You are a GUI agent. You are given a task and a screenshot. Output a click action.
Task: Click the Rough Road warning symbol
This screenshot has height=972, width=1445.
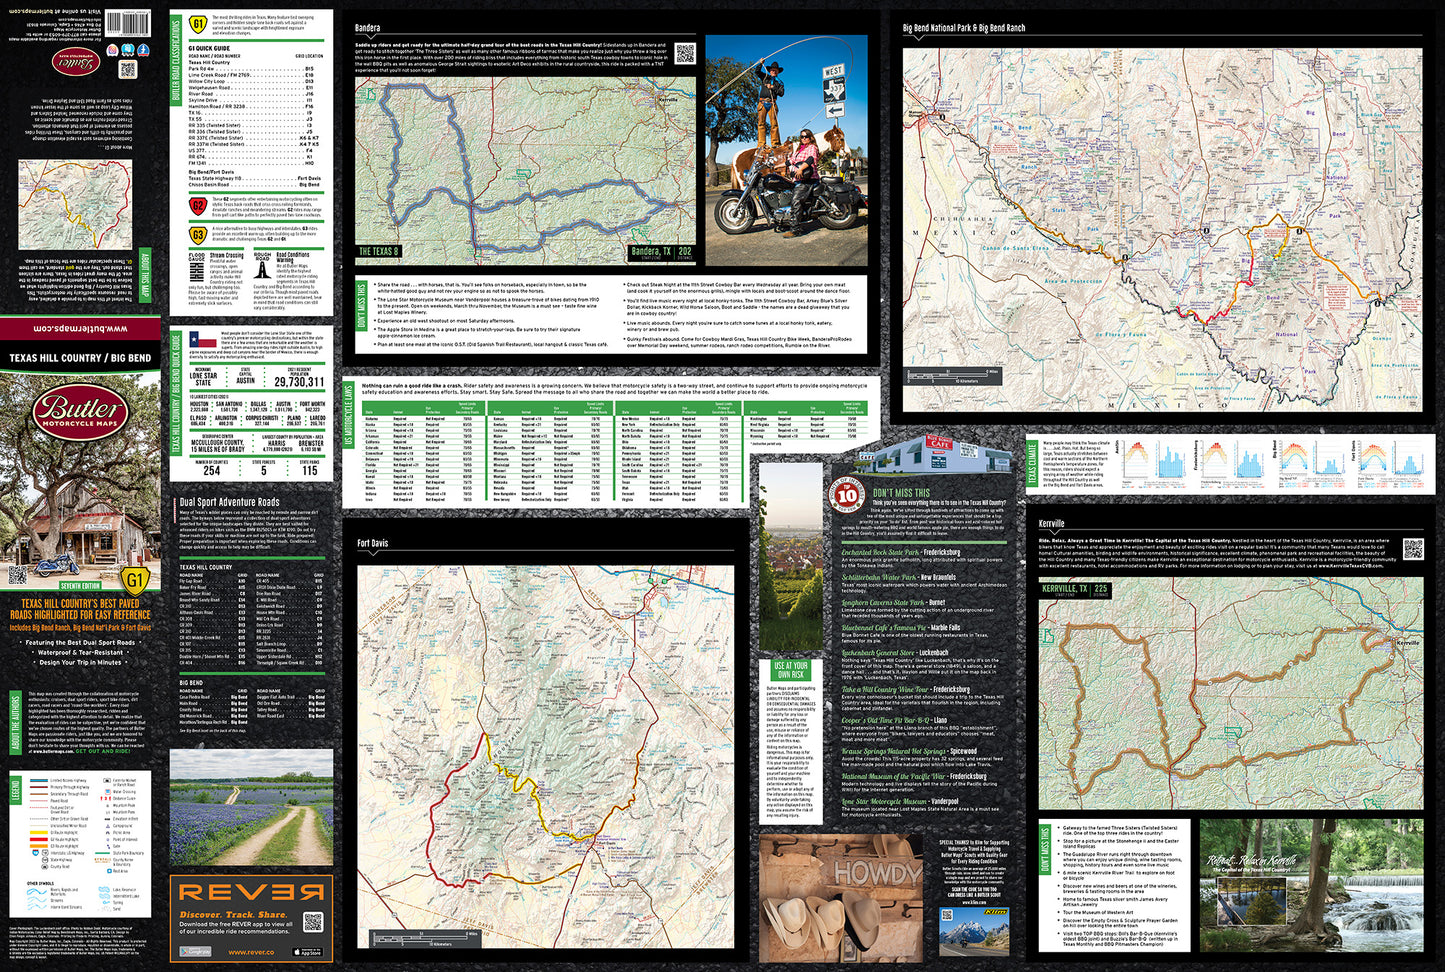(261, 266)
